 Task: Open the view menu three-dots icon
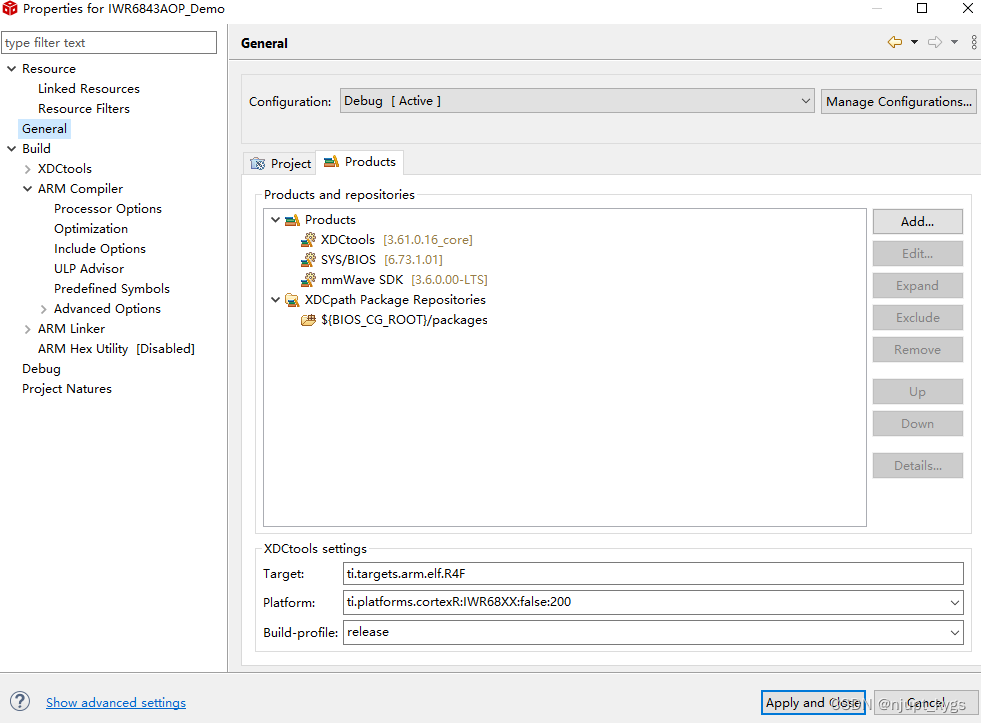pos(973,42)
